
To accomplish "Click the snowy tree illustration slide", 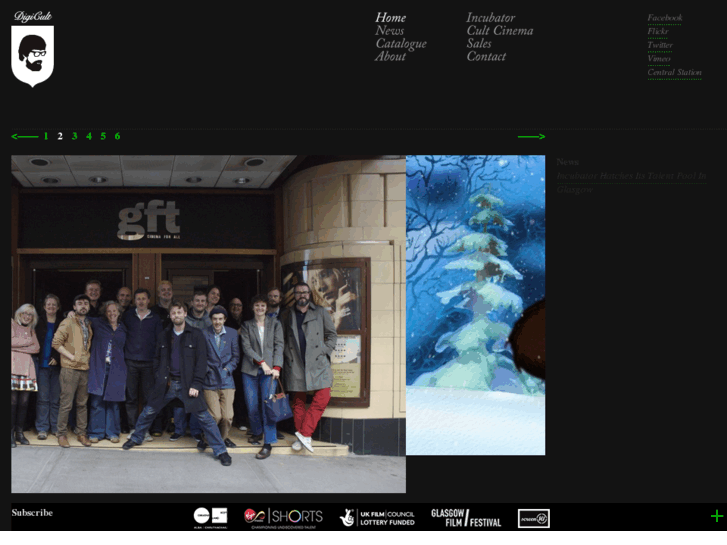I will coord(476,305).
